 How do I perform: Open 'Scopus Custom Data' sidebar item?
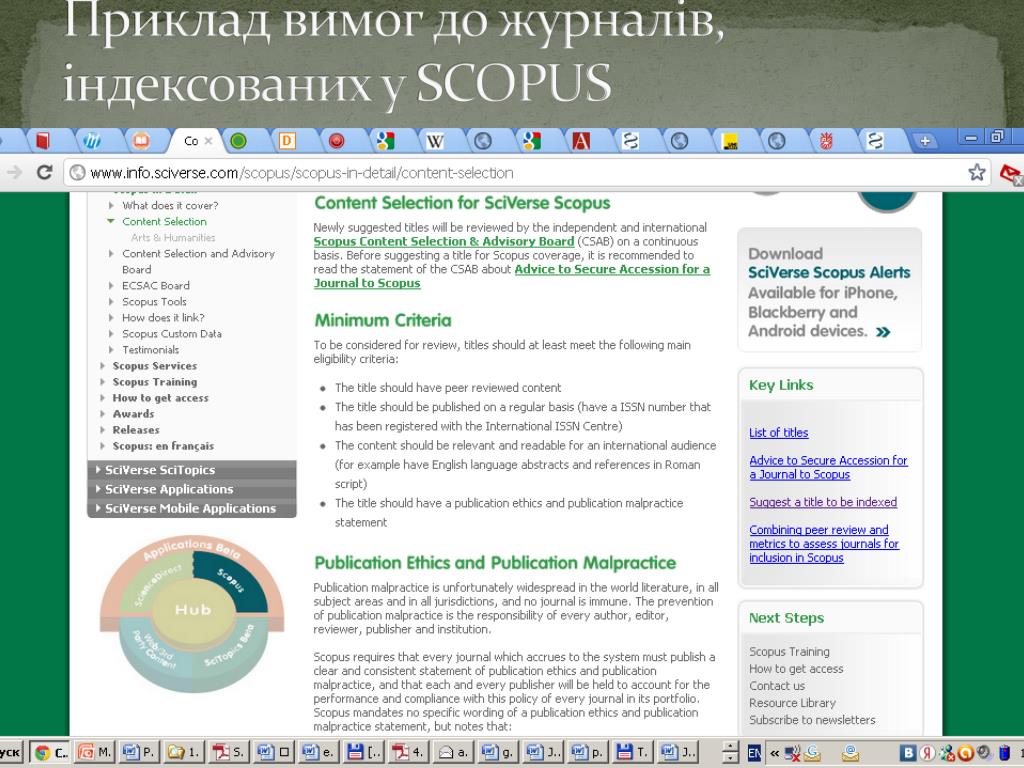point(172,334)
